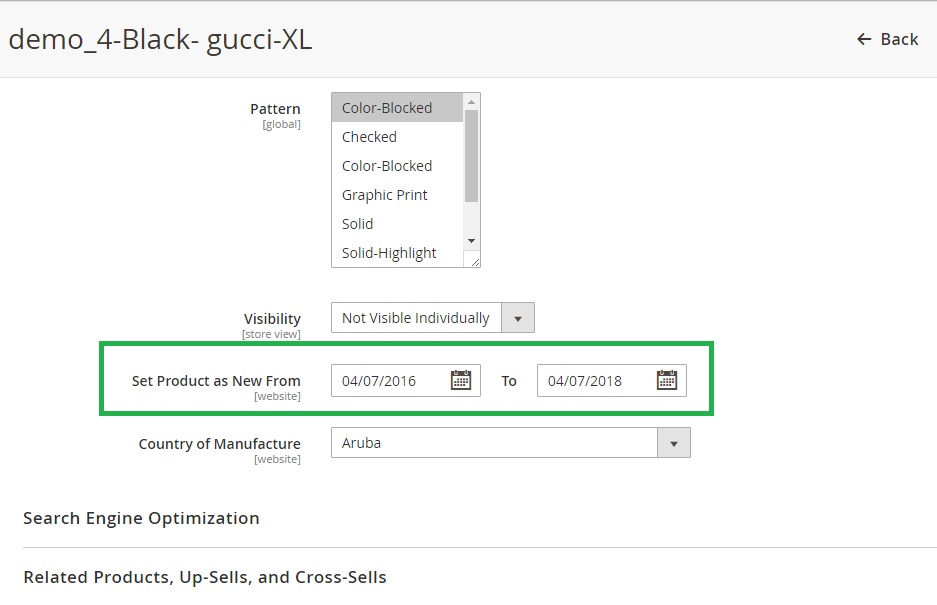The width and height of the screenshot is (937, 605).
Task: Select the highlighted Color-Blocked pattern option
Action: [387, 108]
